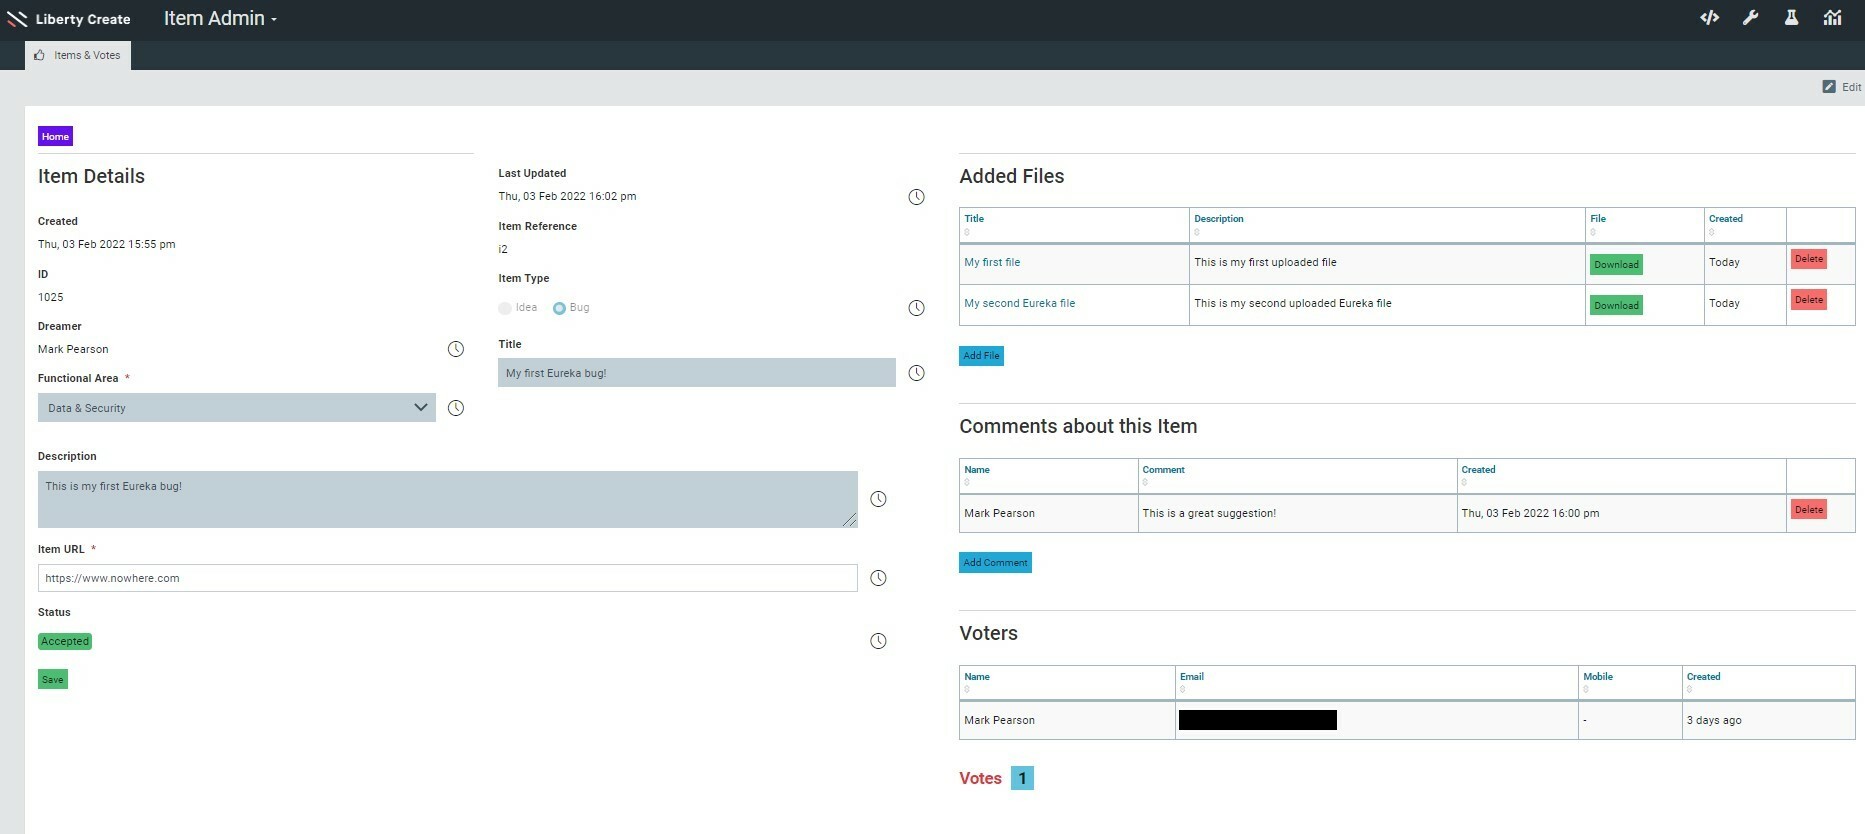The width and height of the screenshot is (1865, 834).
Task: Sort Added Files by Title column
Action: coord(974,219)
